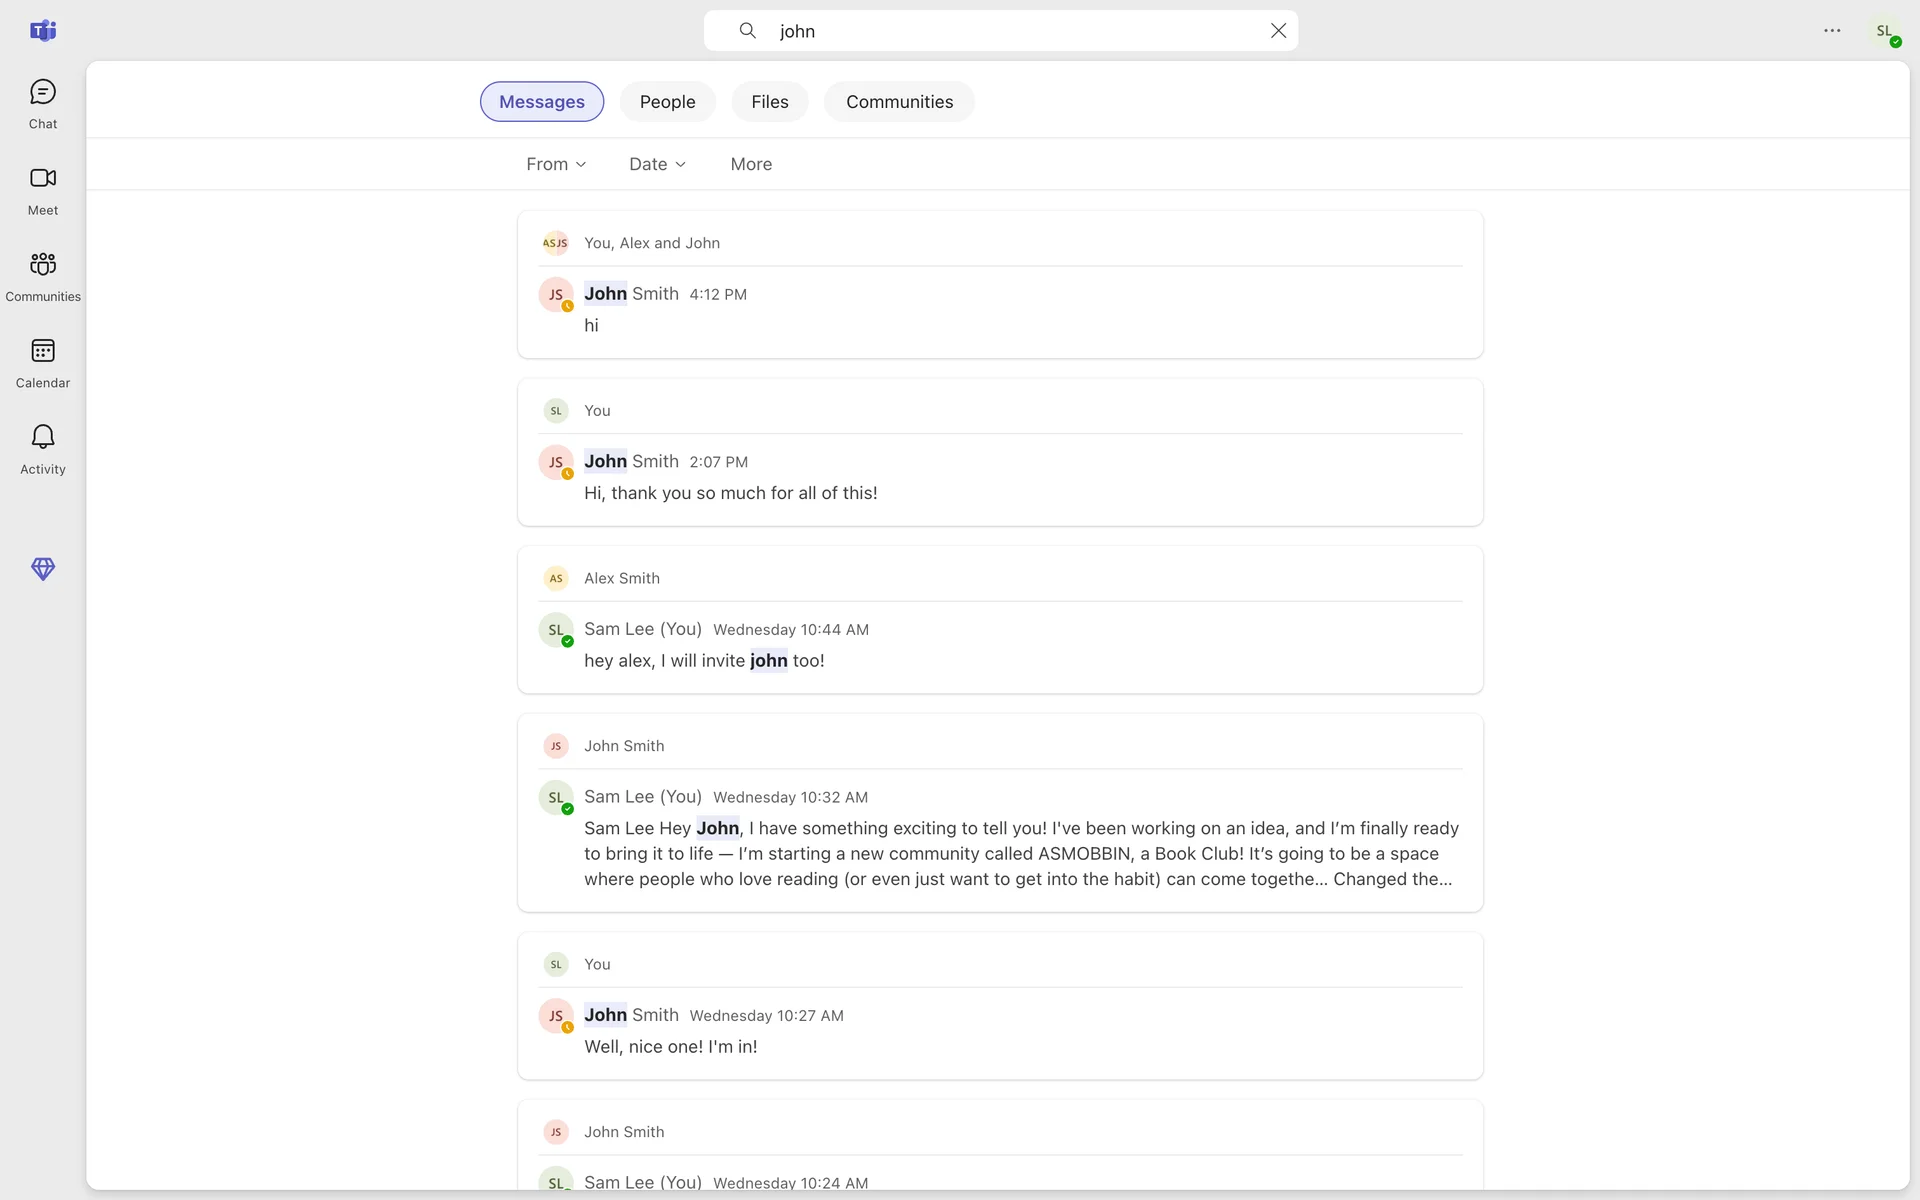Expand the Date filter dropdown
1920x1200 pixels.
[x=657, y=164]
